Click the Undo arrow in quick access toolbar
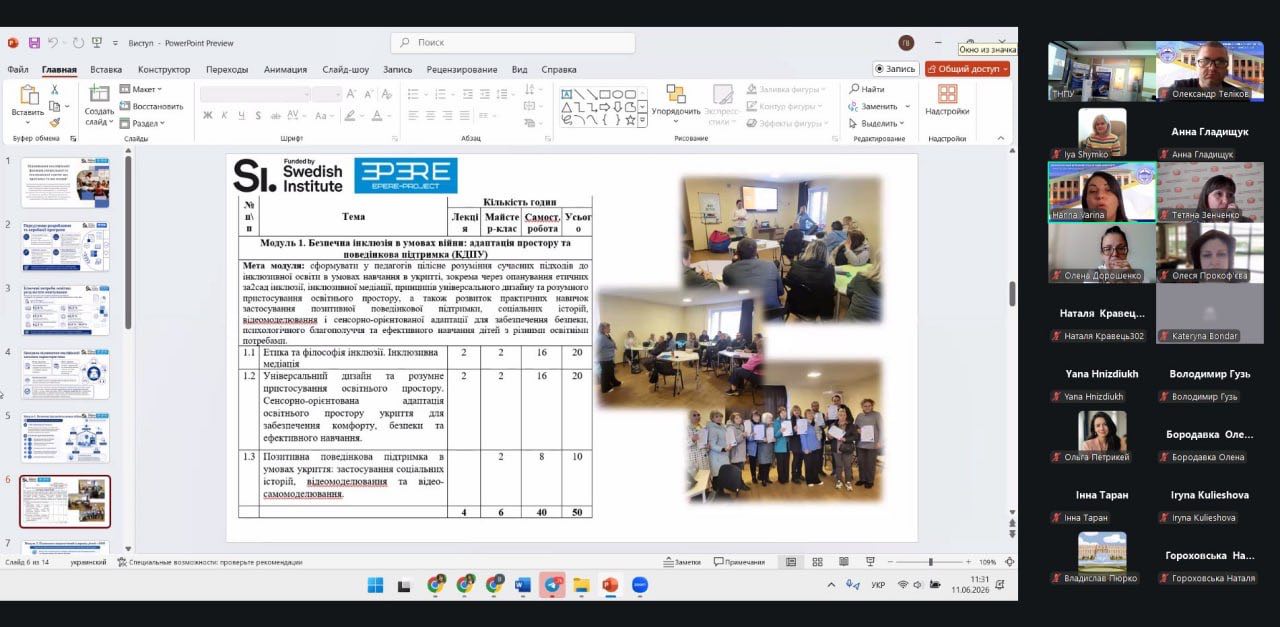1280x627 pixels. point(52,43)
